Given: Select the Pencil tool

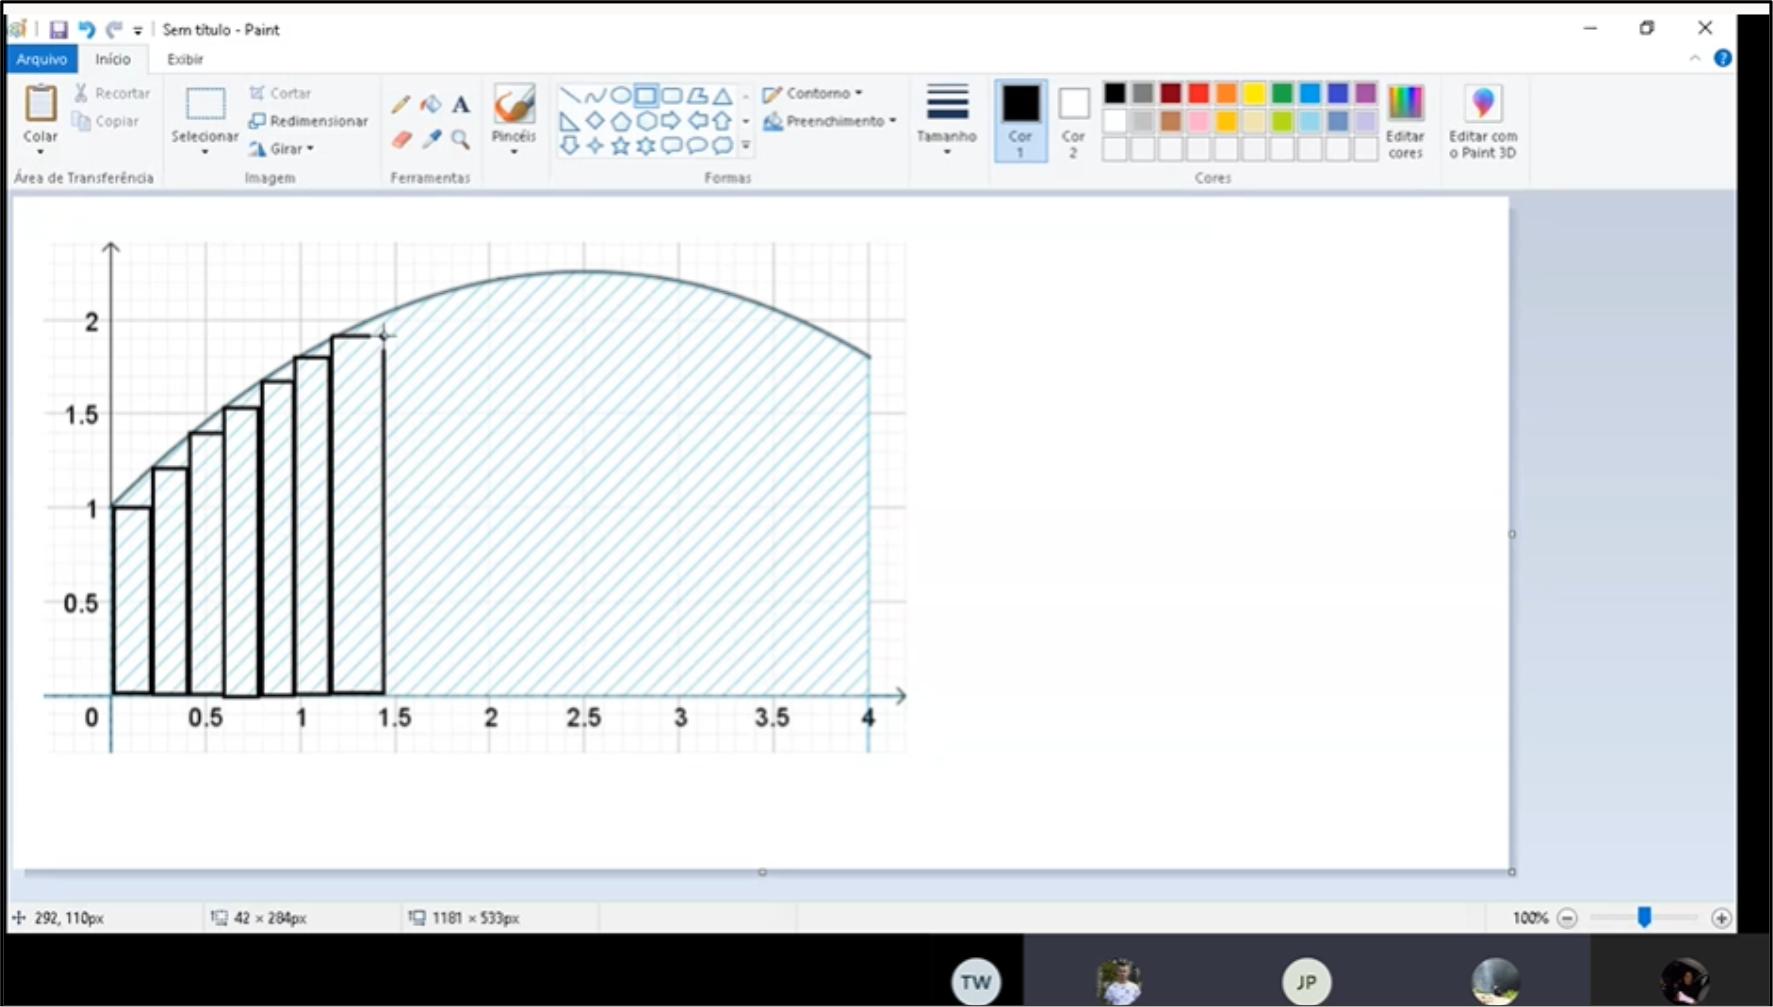Looking at the screenshot, I should [401, 104].
